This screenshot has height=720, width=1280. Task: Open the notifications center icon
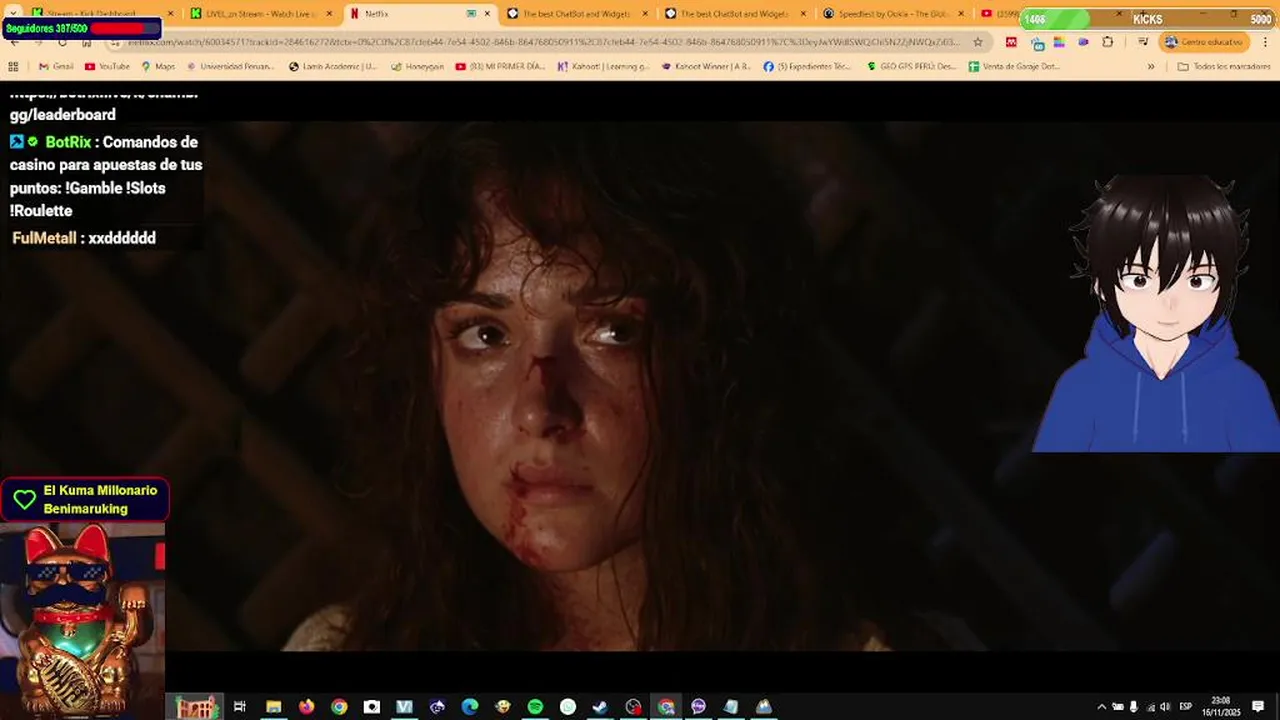coord(1258,707)
